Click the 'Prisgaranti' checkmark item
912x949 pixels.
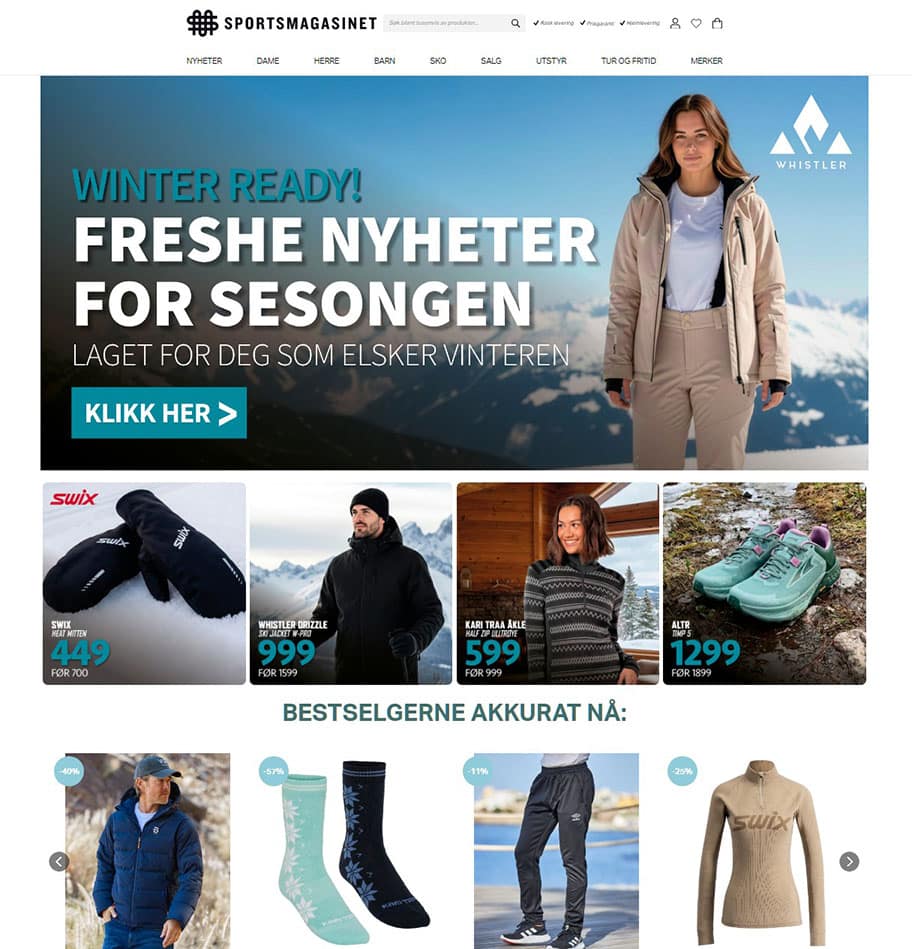click(597, 23)
